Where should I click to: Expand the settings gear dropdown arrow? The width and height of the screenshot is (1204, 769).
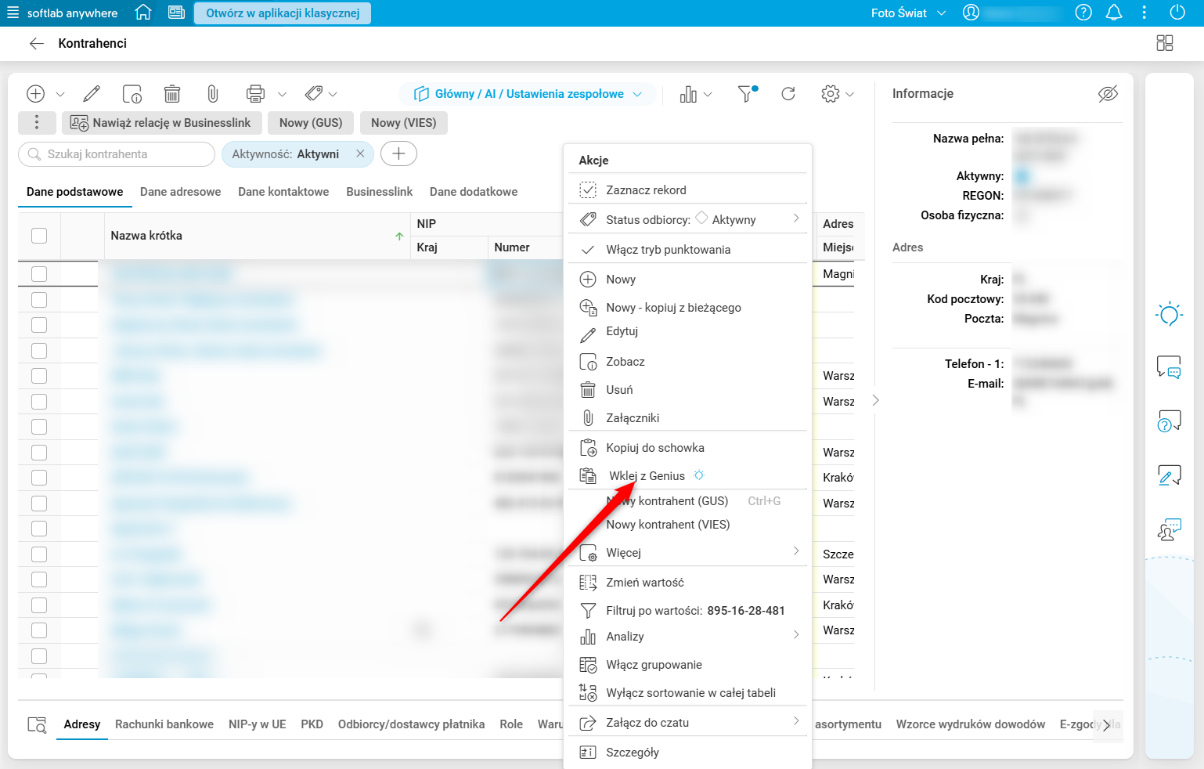[x=850, y=94]
